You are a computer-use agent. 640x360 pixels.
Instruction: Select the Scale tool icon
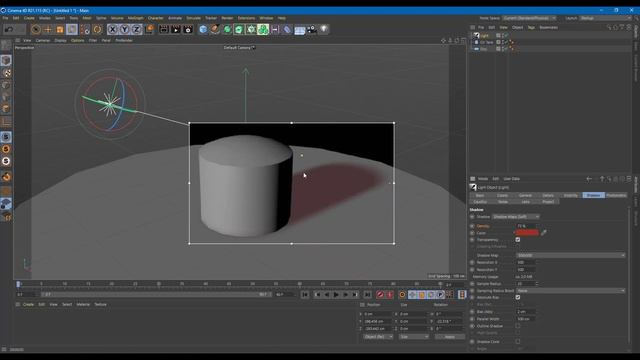(x=60, y=29)
